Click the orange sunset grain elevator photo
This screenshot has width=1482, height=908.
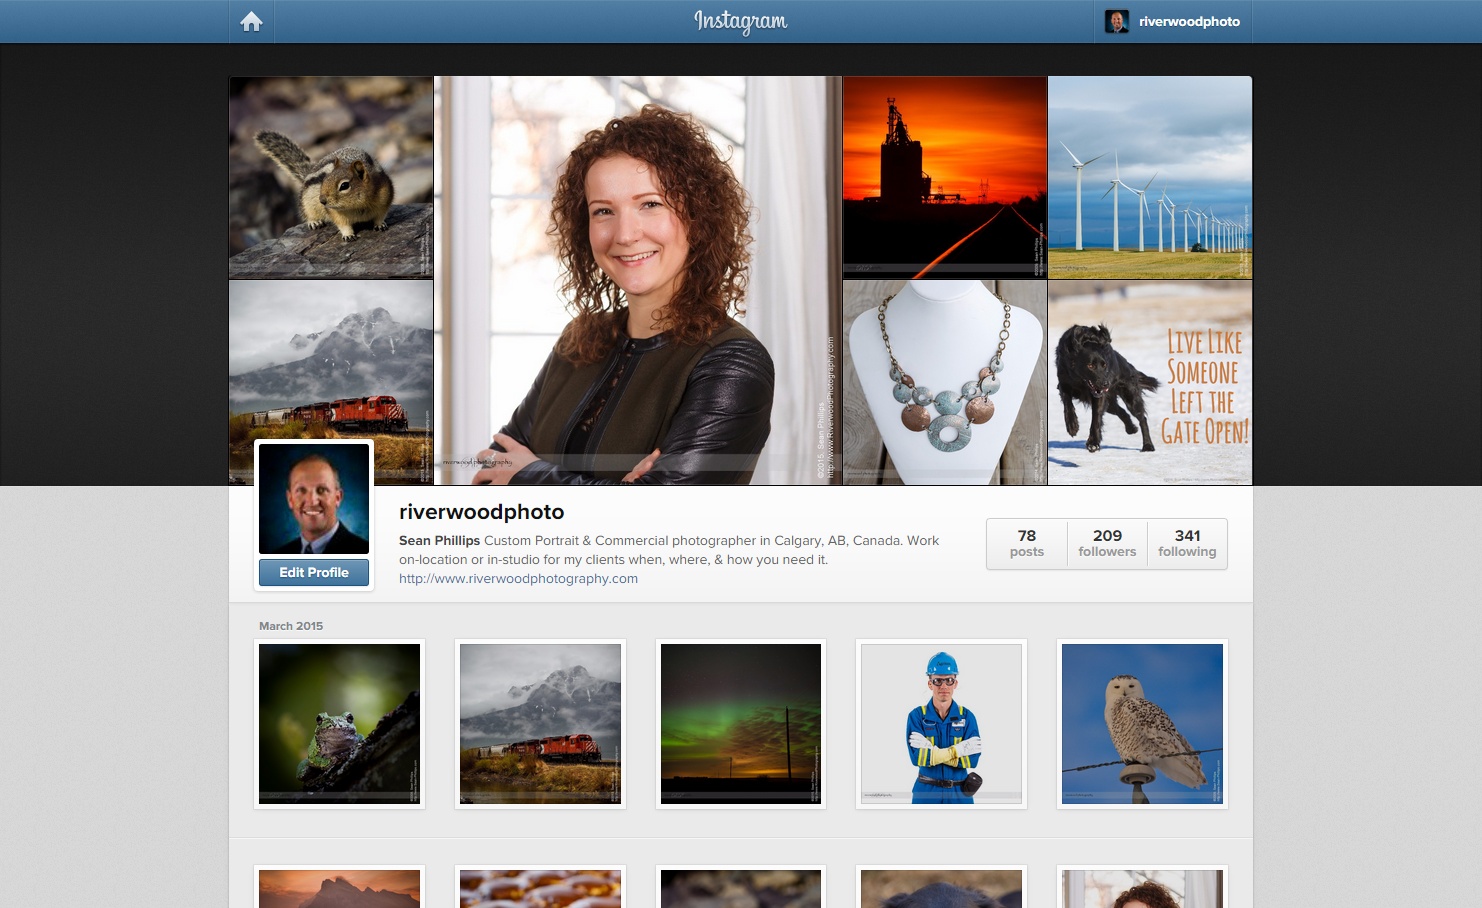[945, 177]
